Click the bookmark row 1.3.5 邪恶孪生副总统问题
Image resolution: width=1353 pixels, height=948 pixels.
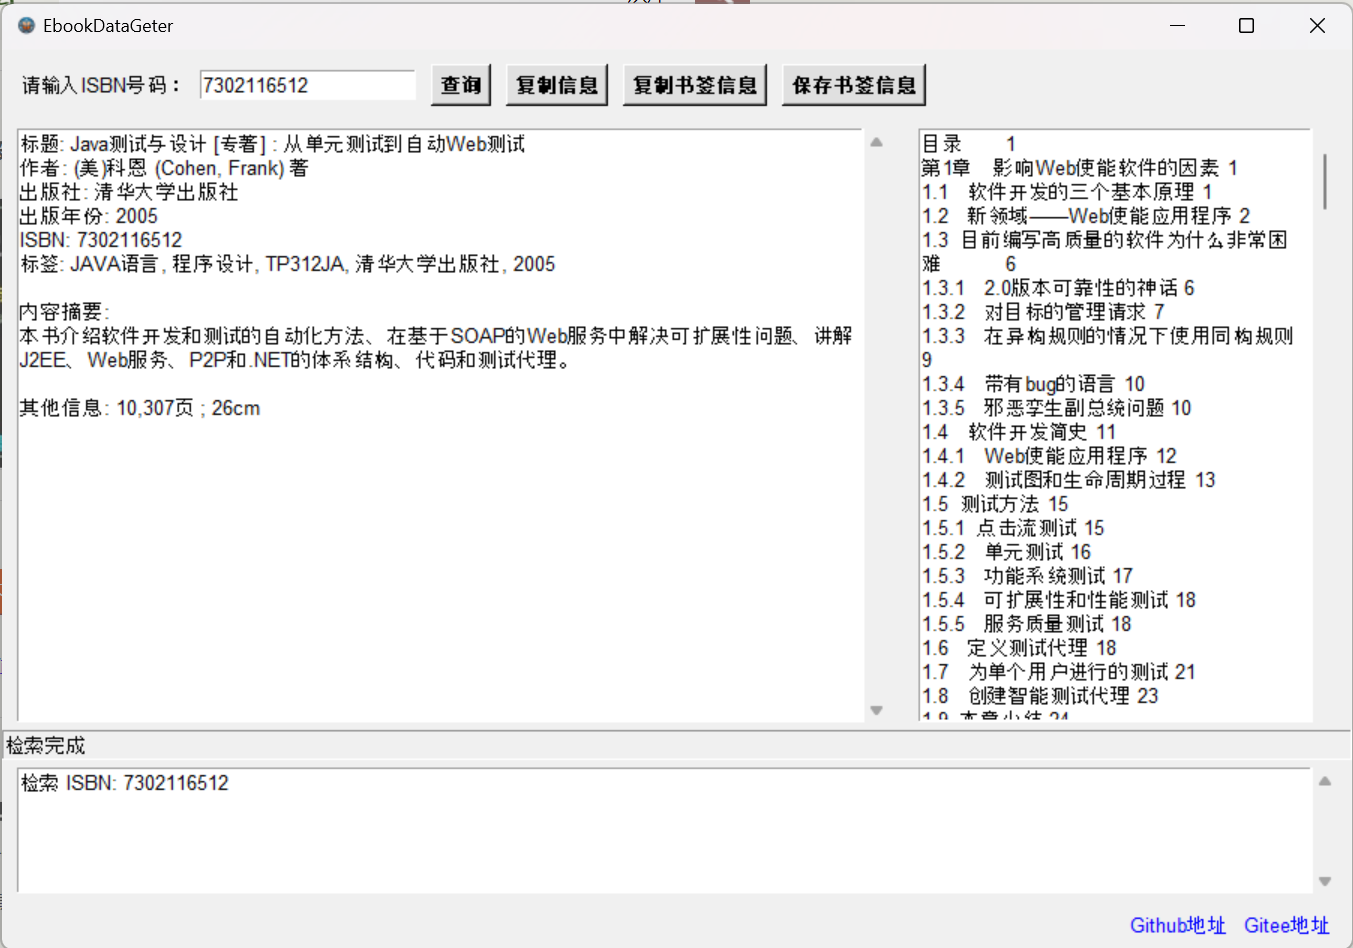pyautogui.click(x=1057, y=408)
